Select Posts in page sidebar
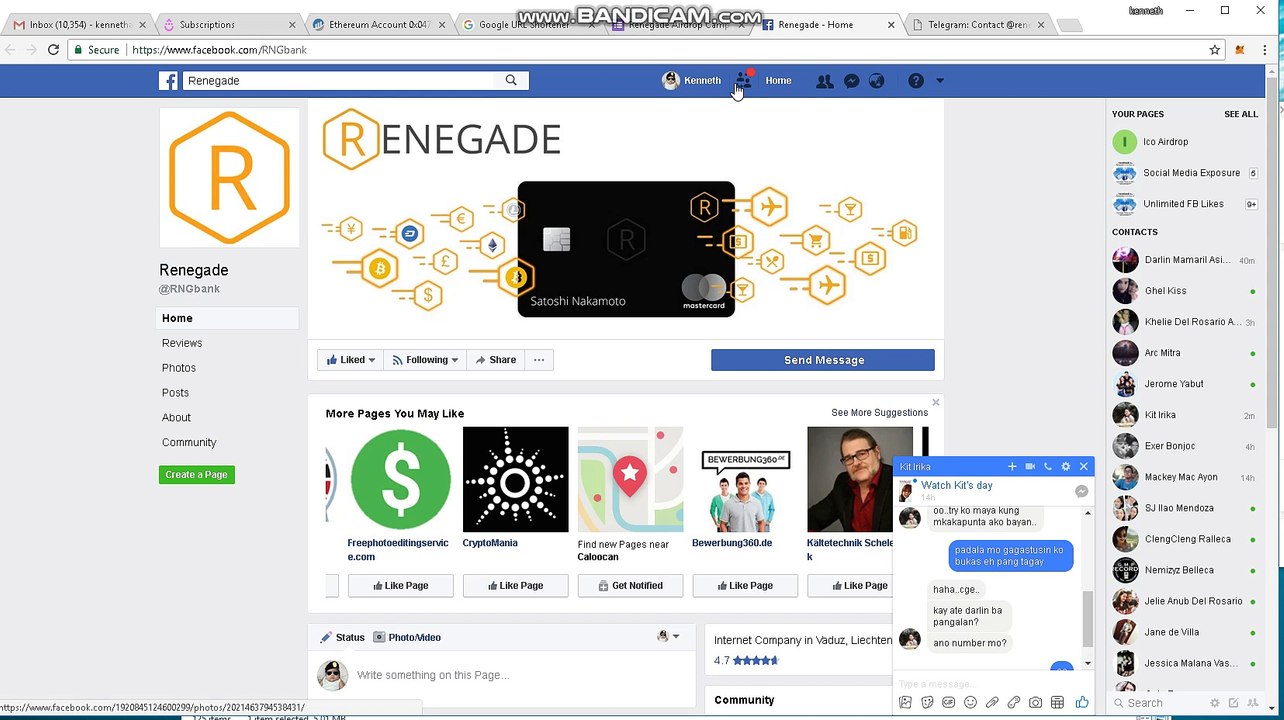 coord(175,393)
